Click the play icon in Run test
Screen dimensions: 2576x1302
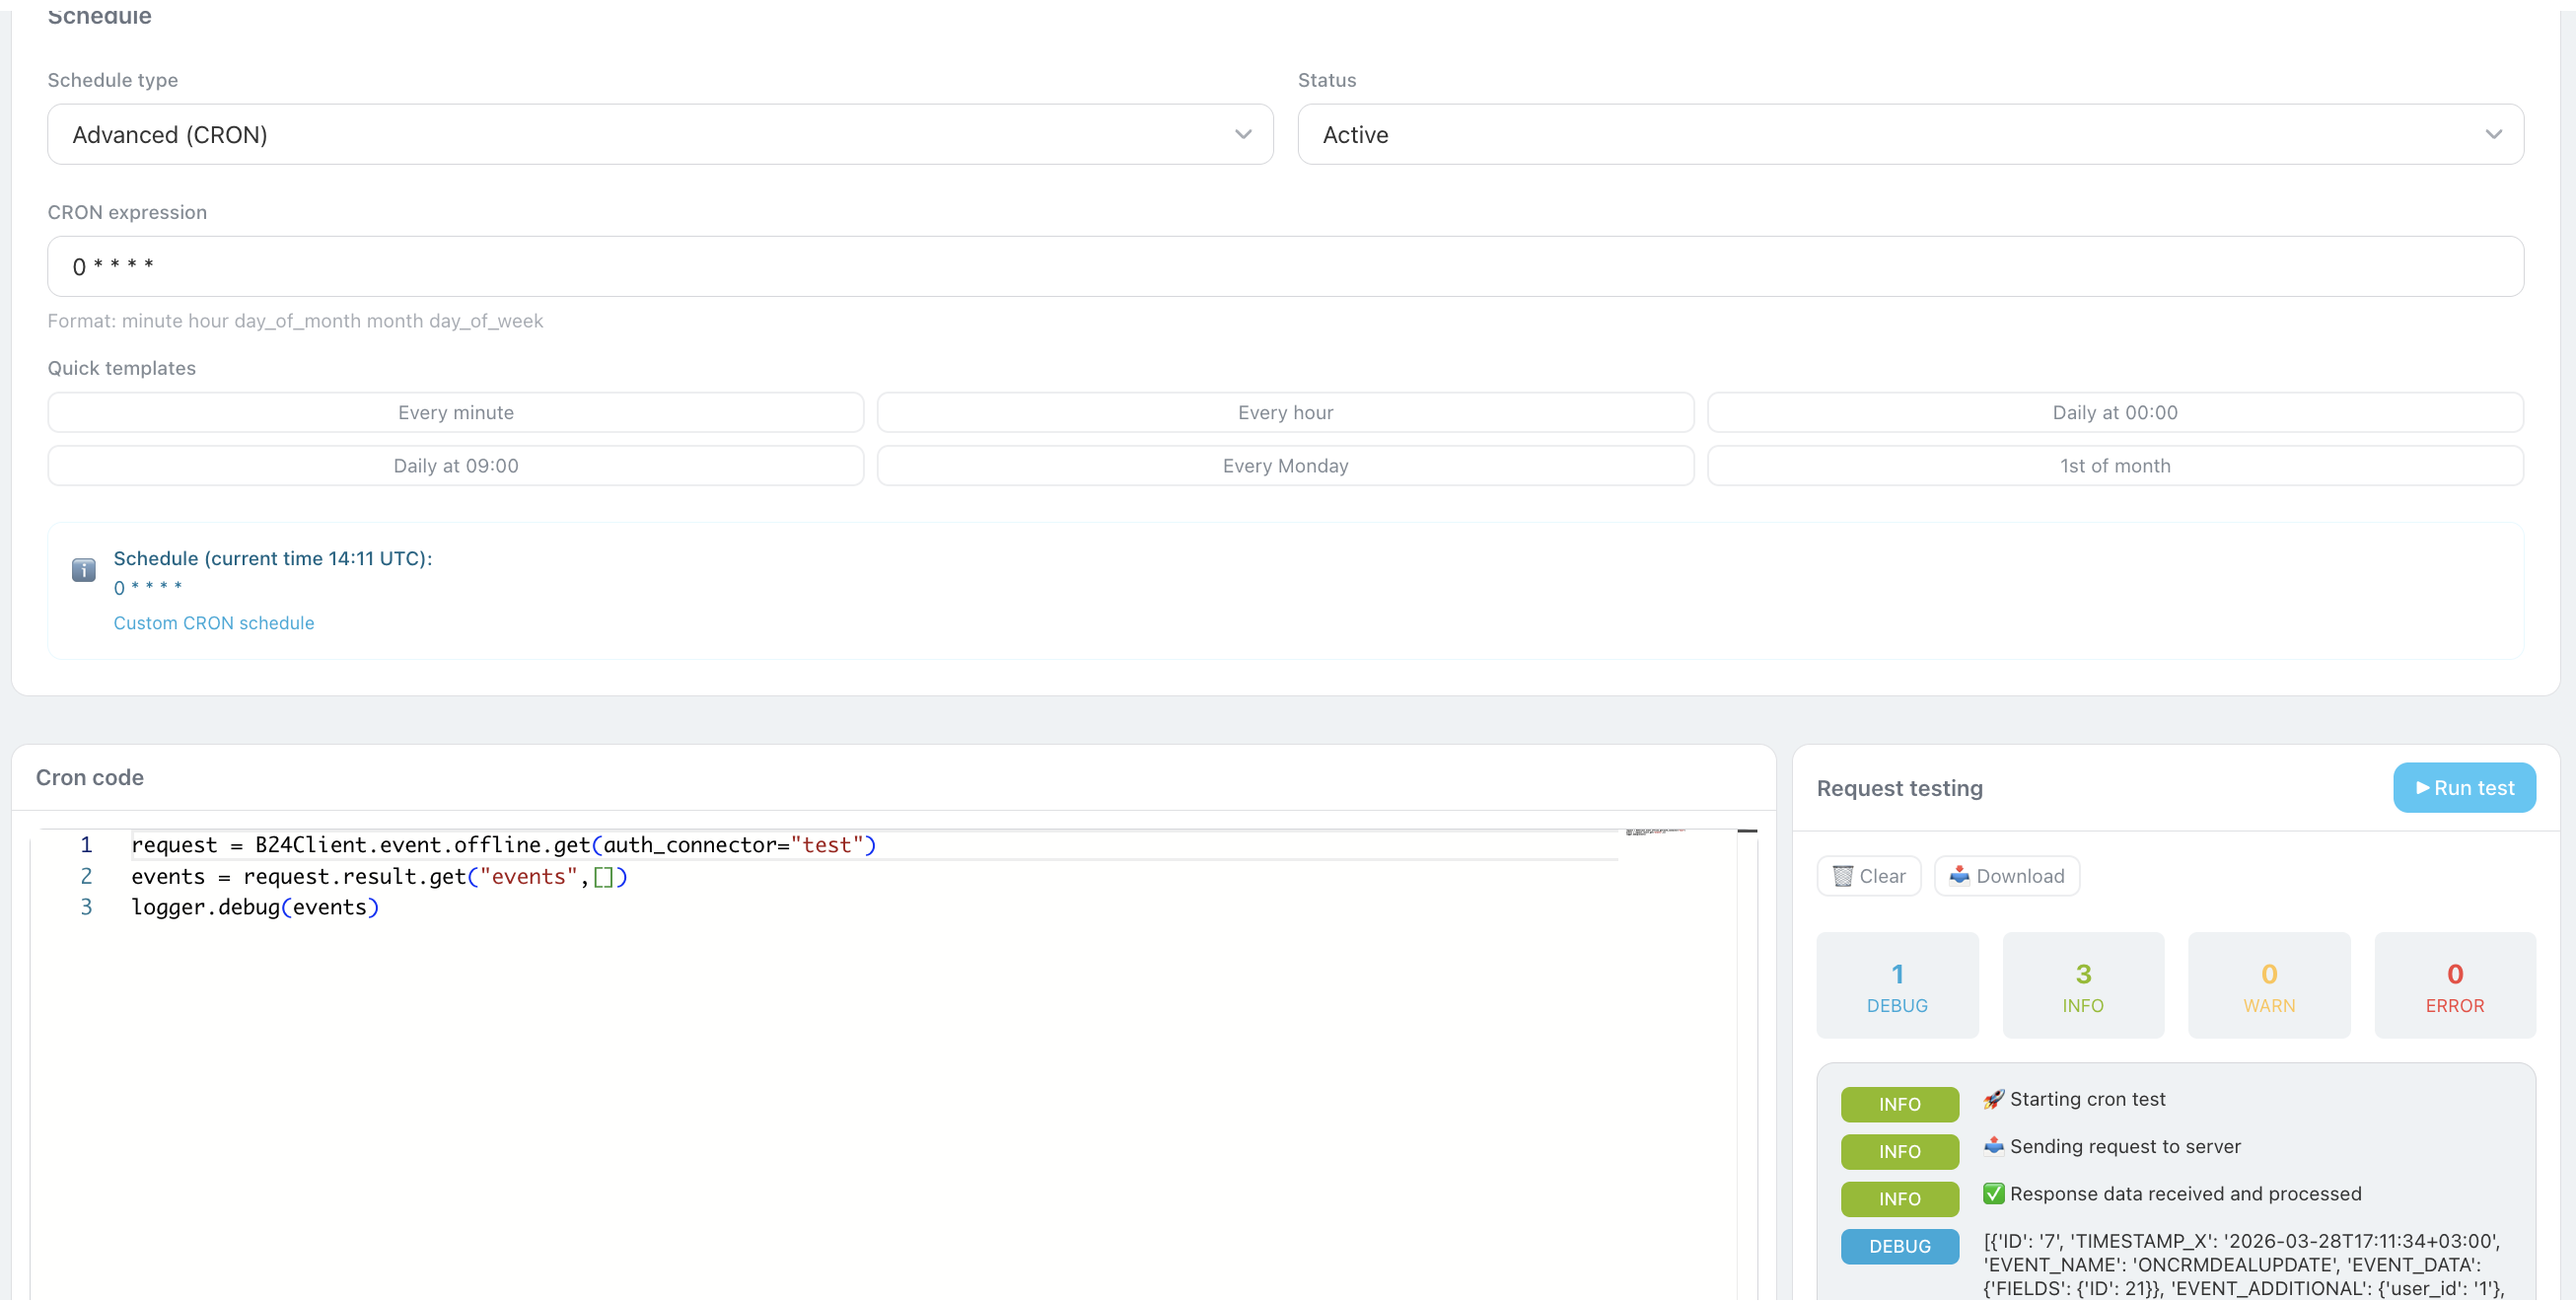2422,788
